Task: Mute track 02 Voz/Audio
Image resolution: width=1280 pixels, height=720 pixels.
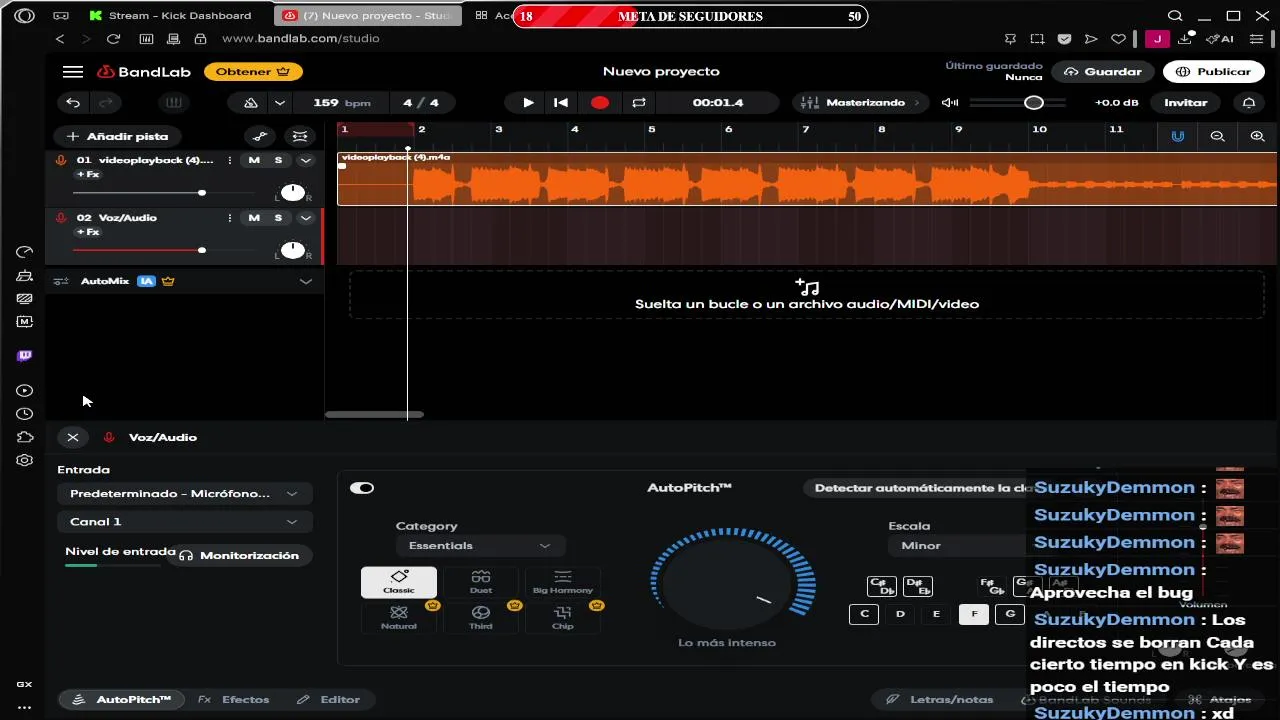Action: coord(254,217)
